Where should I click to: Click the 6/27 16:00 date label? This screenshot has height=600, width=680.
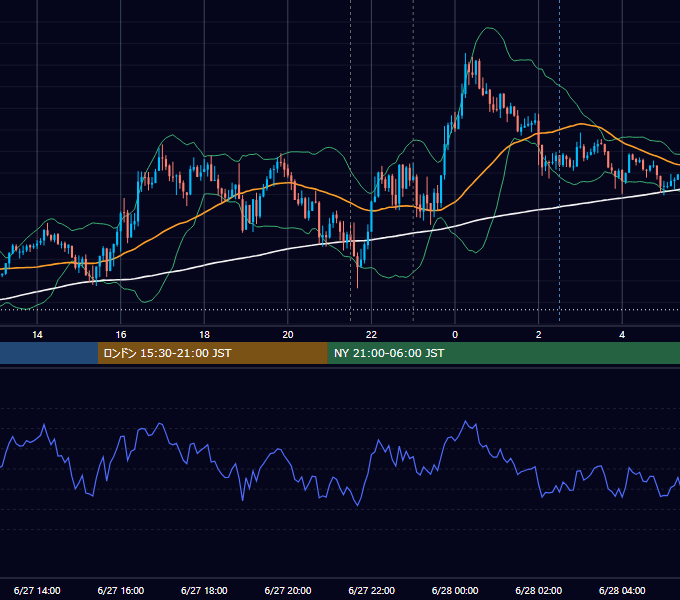pos(121,590)
